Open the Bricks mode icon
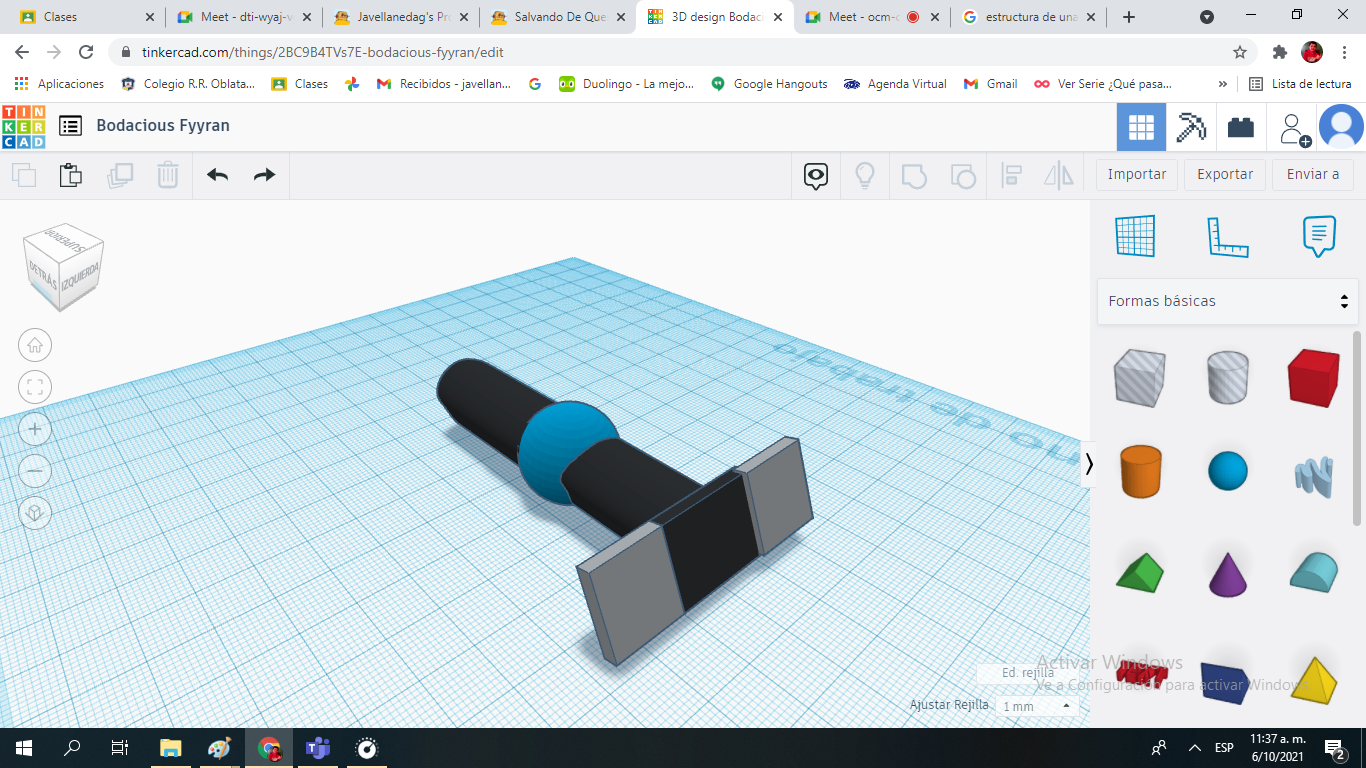This screenshot has width=1366, height=768. tap(1241, 127)
